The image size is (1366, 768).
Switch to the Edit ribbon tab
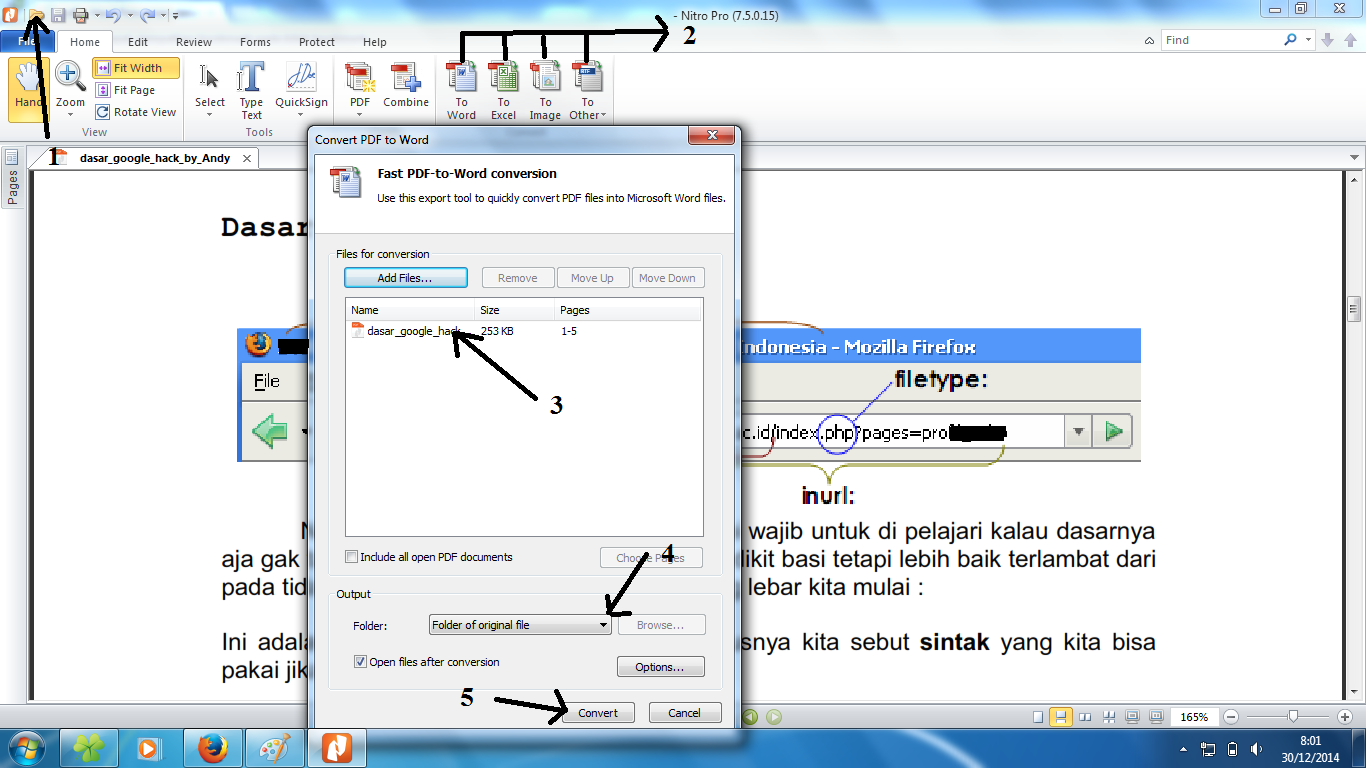pos(138,42)
